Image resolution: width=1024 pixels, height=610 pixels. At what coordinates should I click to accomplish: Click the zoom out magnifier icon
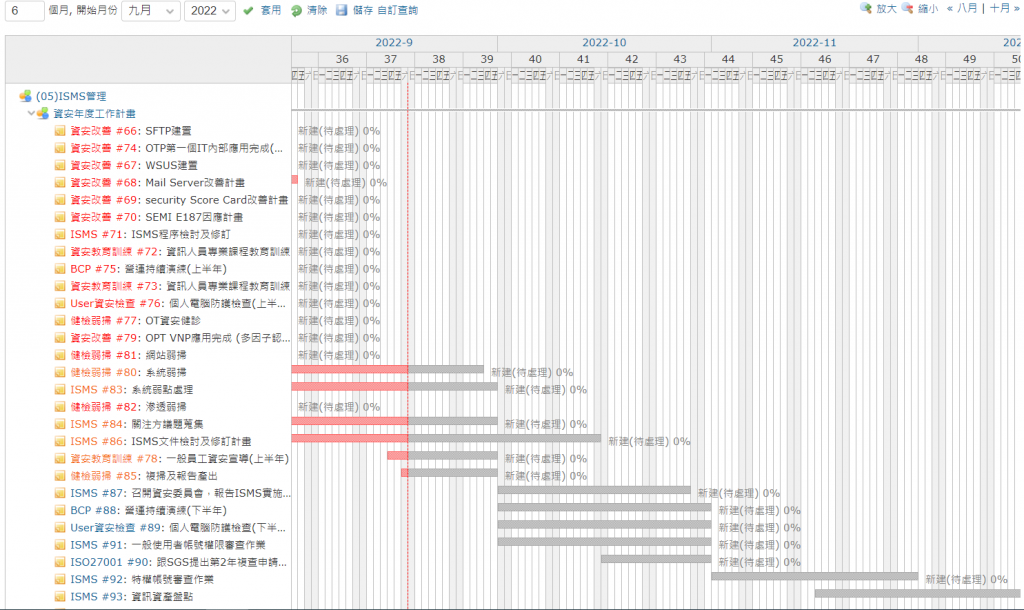(908, 8)
